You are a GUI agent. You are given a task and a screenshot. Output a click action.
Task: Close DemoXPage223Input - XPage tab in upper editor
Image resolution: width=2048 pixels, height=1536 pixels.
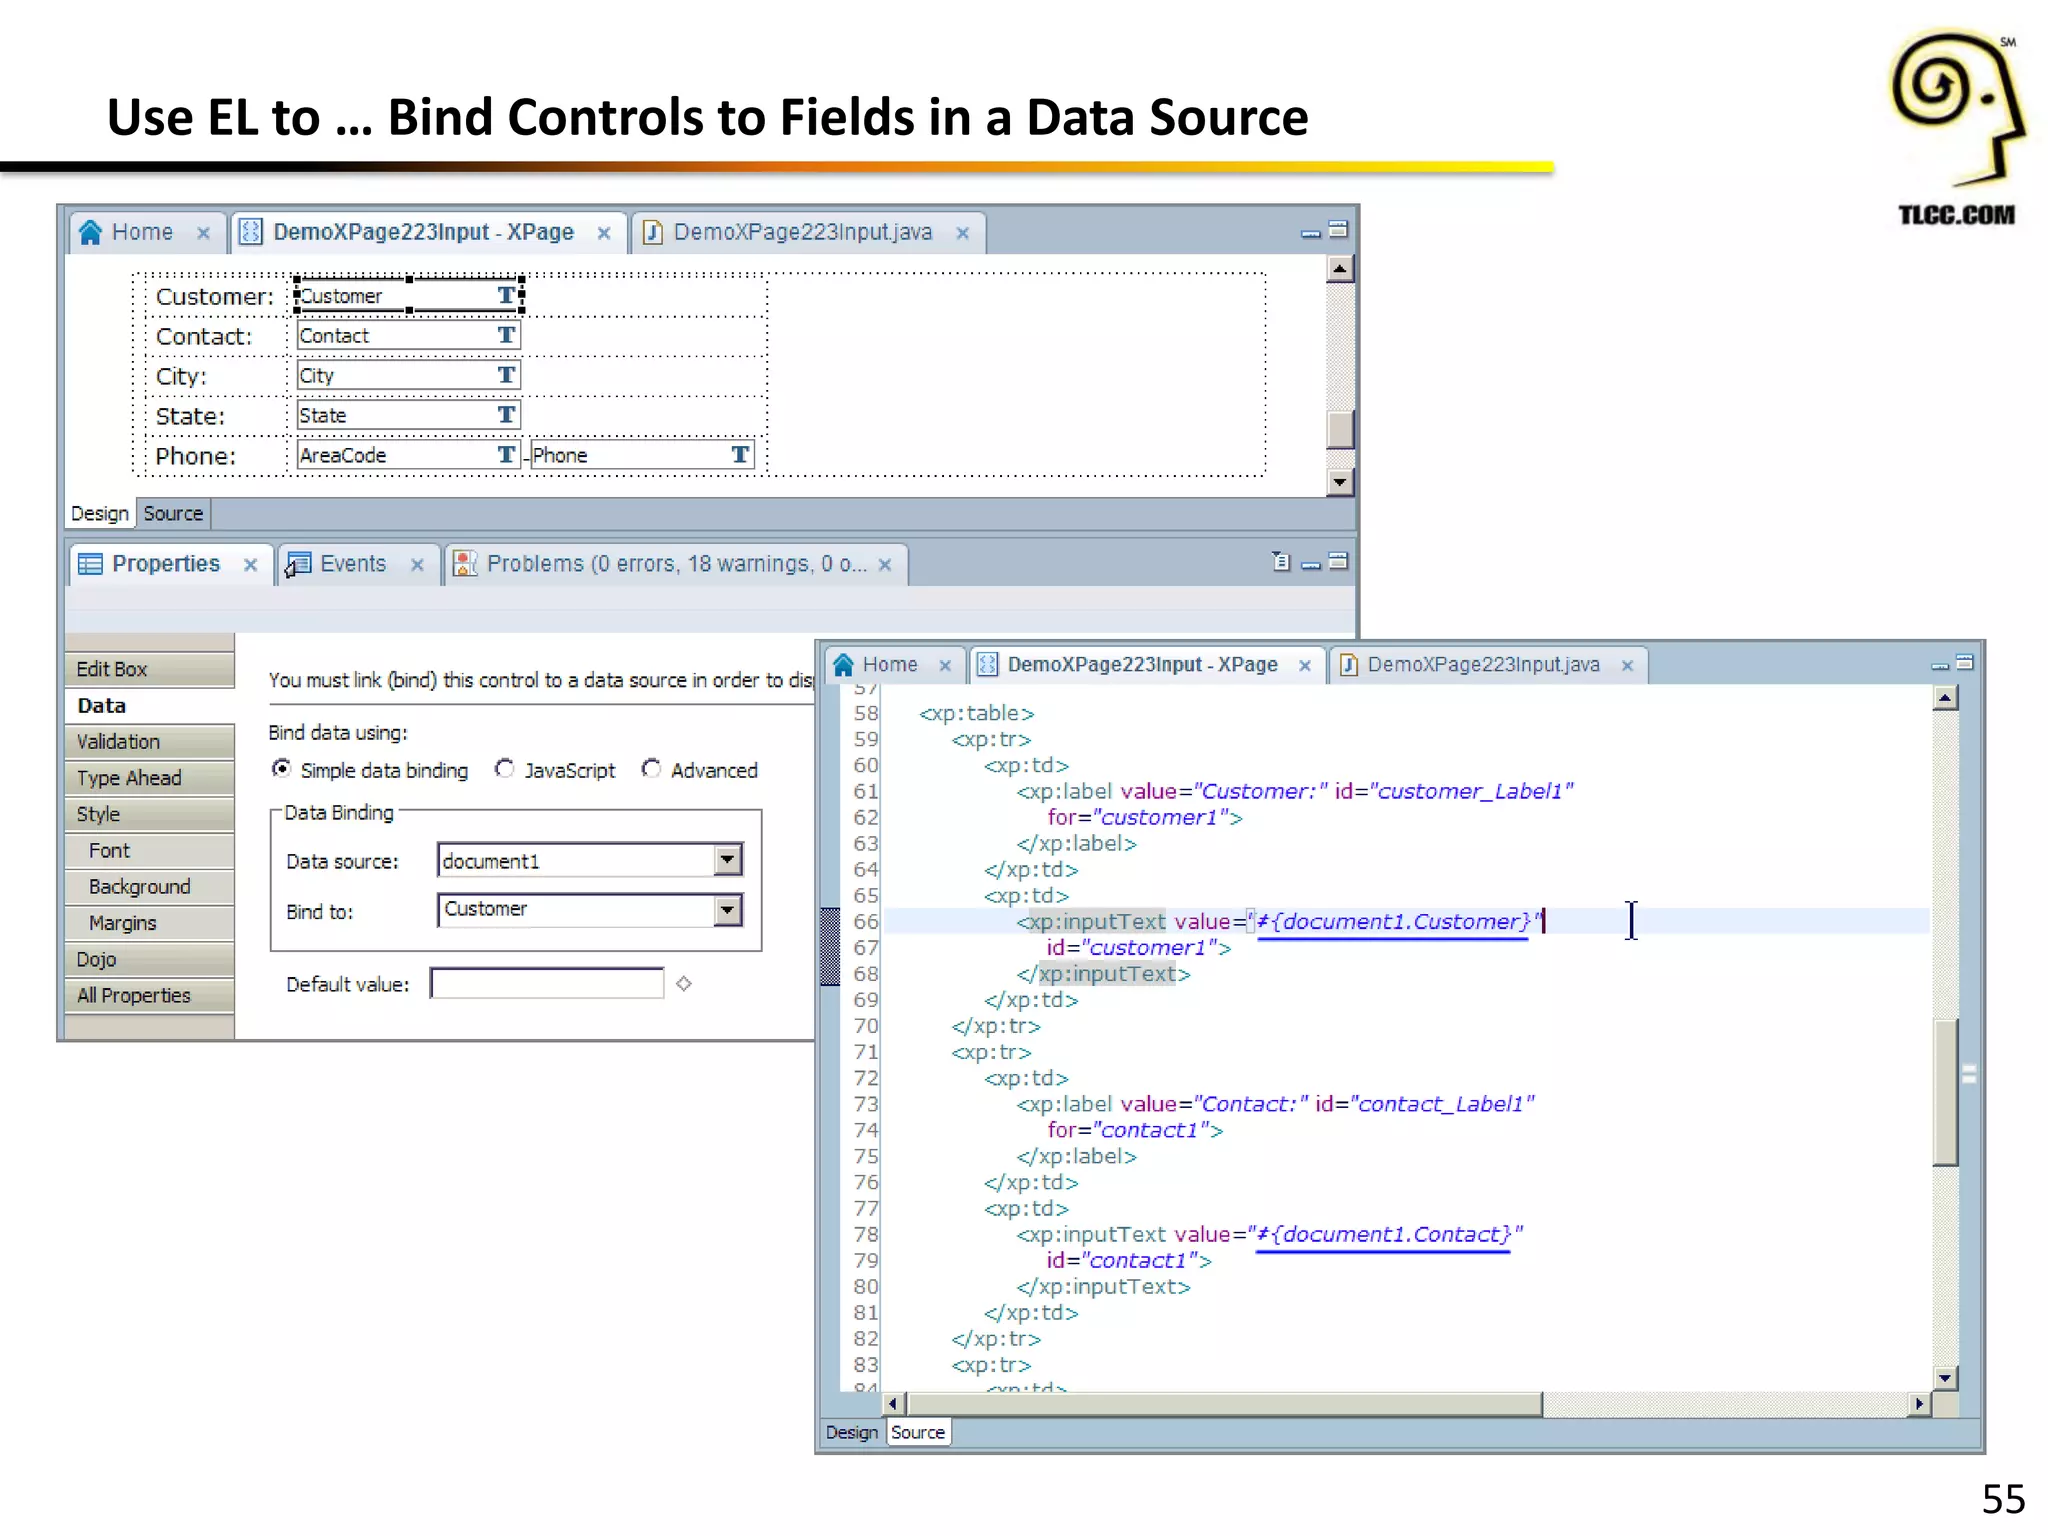[604, 233]
